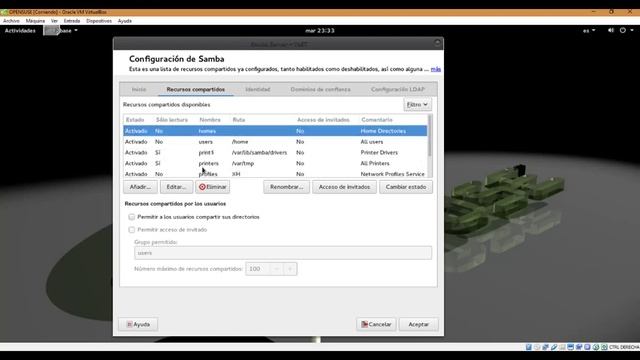Follow the más link in the description
Screen dimensions: 640x360
click(x=436, y=69)
